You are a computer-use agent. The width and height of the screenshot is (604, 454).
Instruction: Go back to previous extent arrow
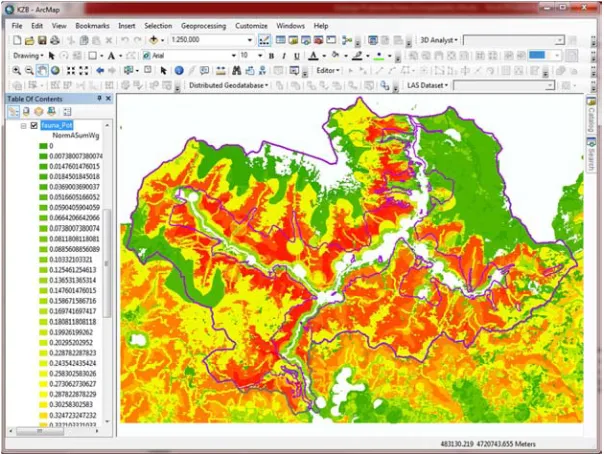(100, 70)
